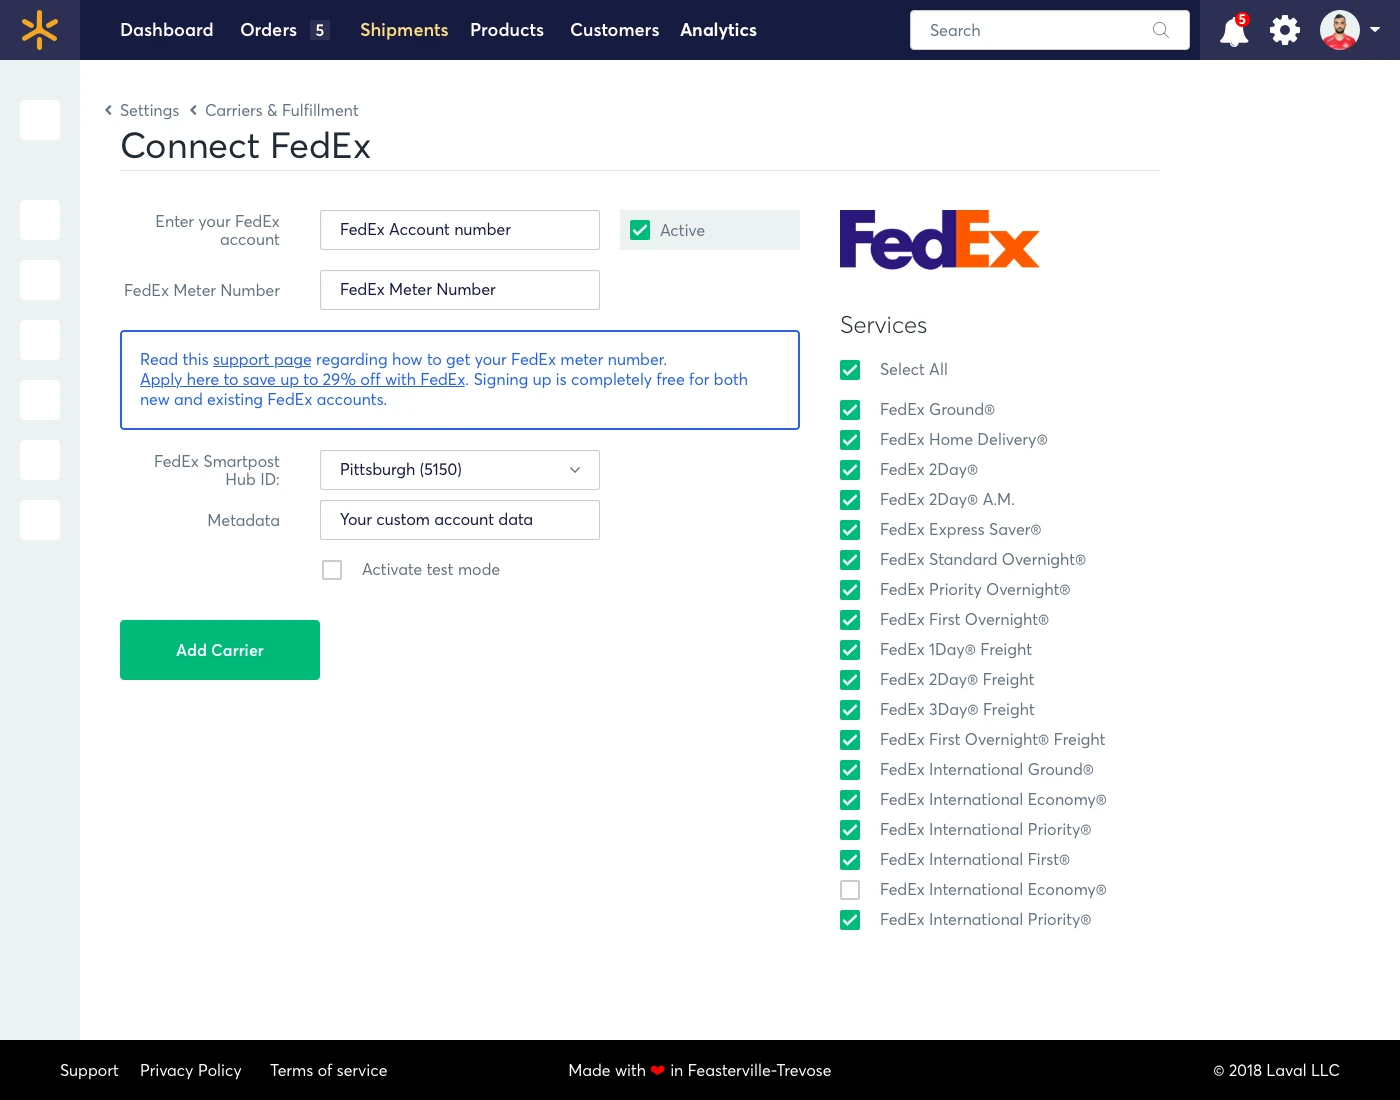1400x1100 pixels.
Task: Click back chevron beside Settings breadcrumb
Action: tap(108, 110)
